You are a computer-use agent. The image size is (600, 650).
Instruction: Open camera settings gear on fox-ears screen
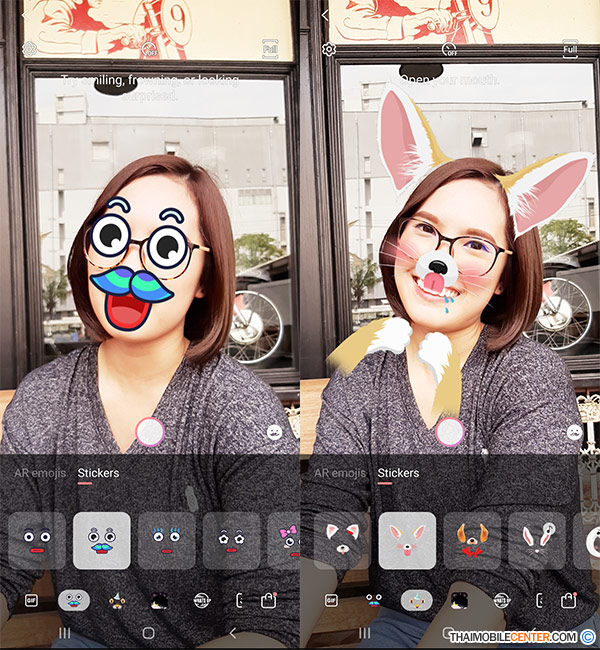[x=329, y=49]
